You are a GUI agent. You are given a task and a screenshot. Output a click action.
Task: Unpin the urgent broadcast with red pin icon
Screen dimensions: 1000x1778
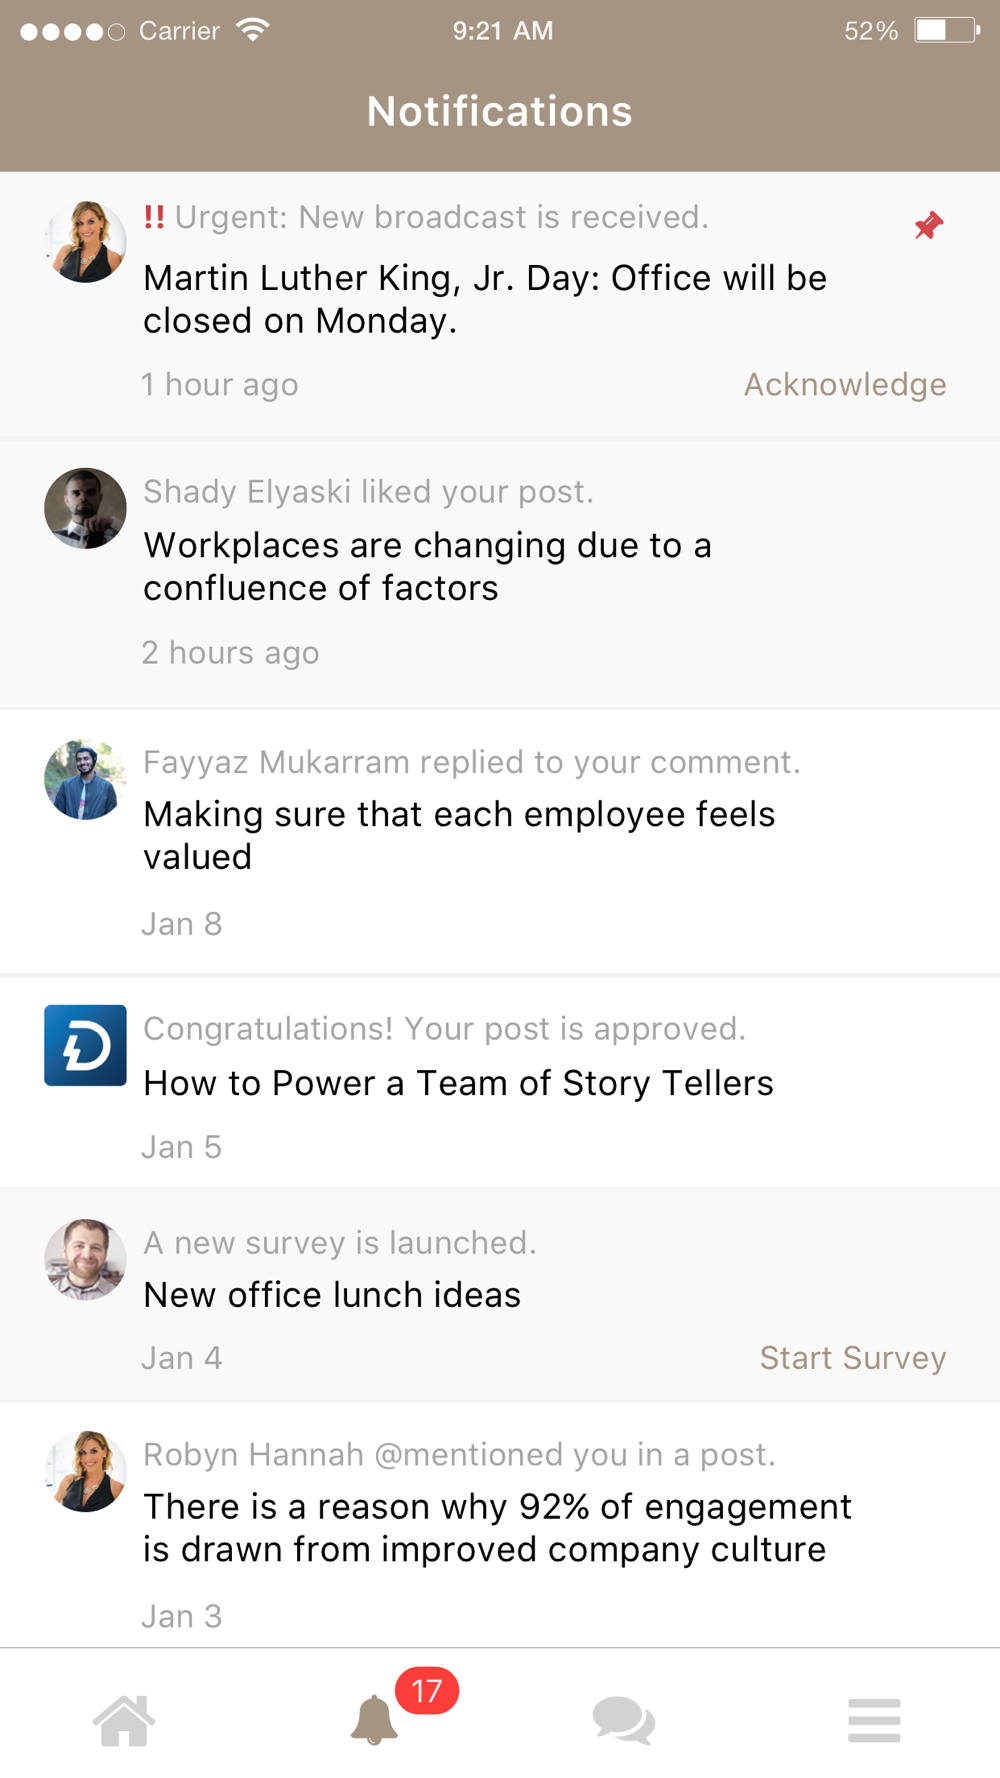click(929, 226)
